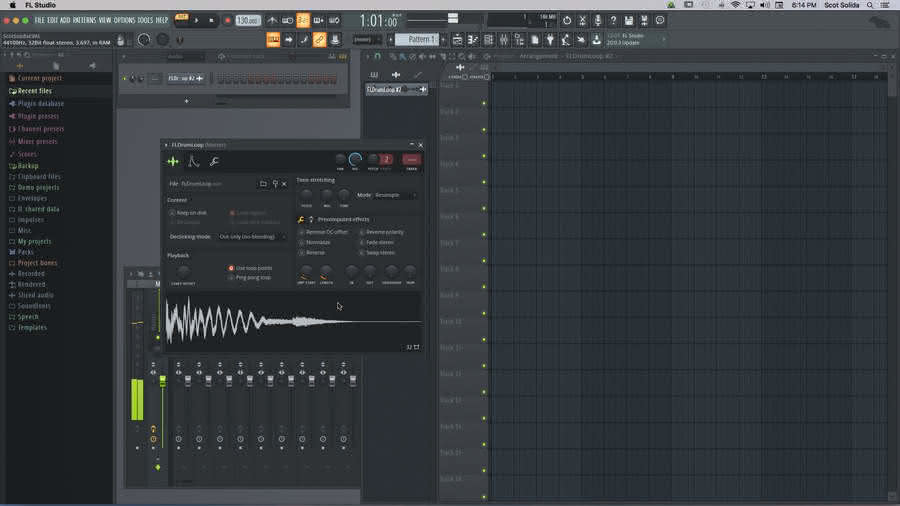900x506 pixels.
Task: Toggle Use loop points option
Action: (231, 268)
